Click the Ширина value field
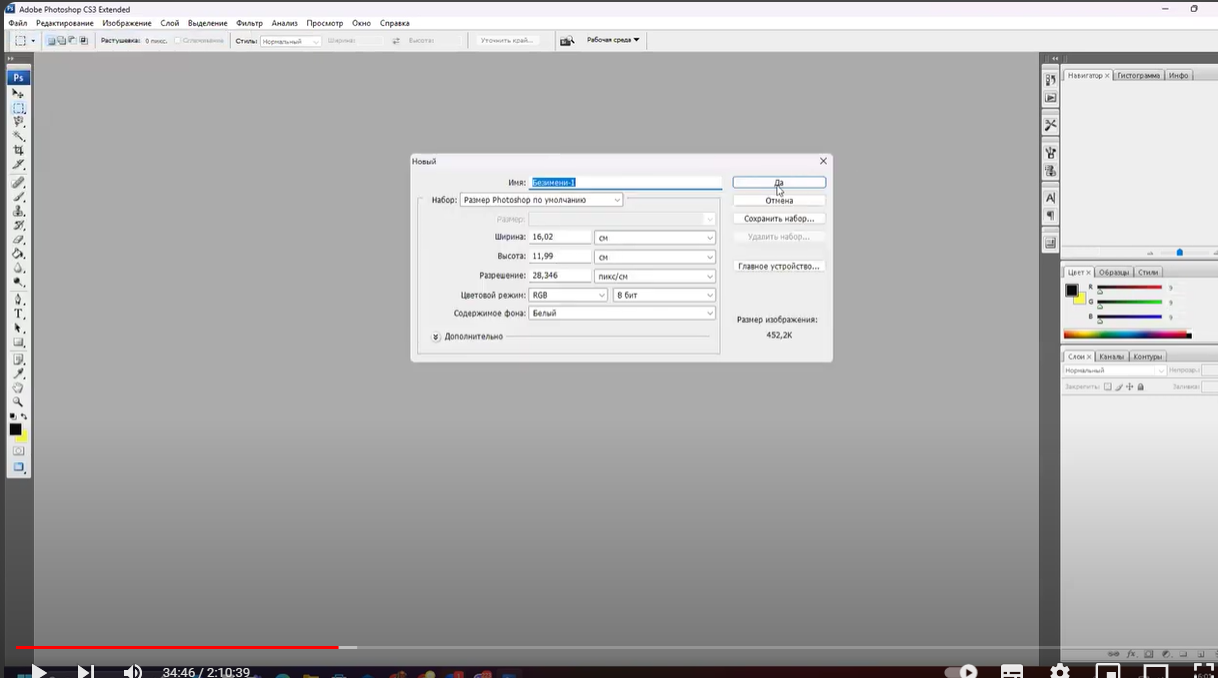The height and width of the screenshot is (678, 1218). click(560, 237)
